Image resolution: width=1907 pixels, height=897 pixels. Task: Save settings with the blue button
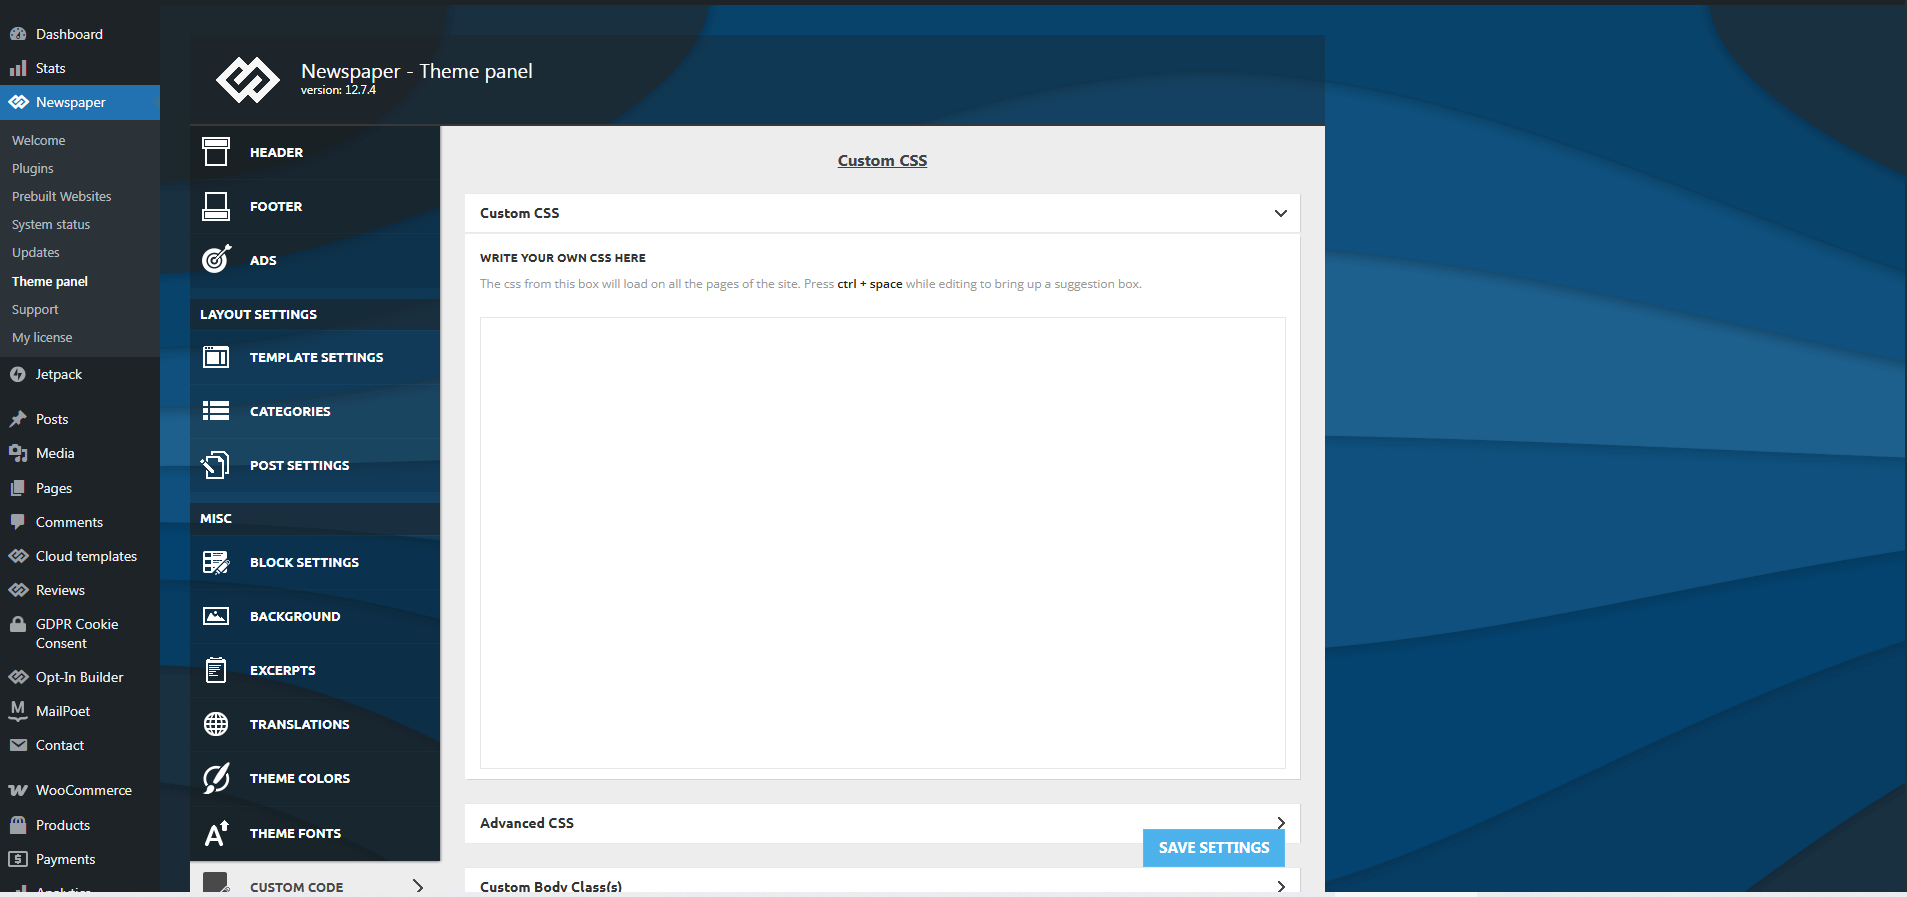pyautogui.click(x=1214, y=848)
